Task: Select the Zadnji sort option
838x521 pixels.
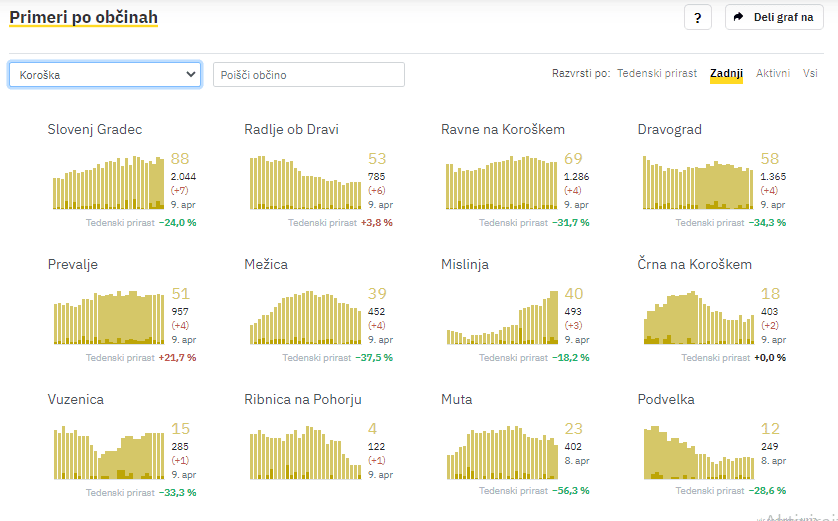Action: pos(726,74)
